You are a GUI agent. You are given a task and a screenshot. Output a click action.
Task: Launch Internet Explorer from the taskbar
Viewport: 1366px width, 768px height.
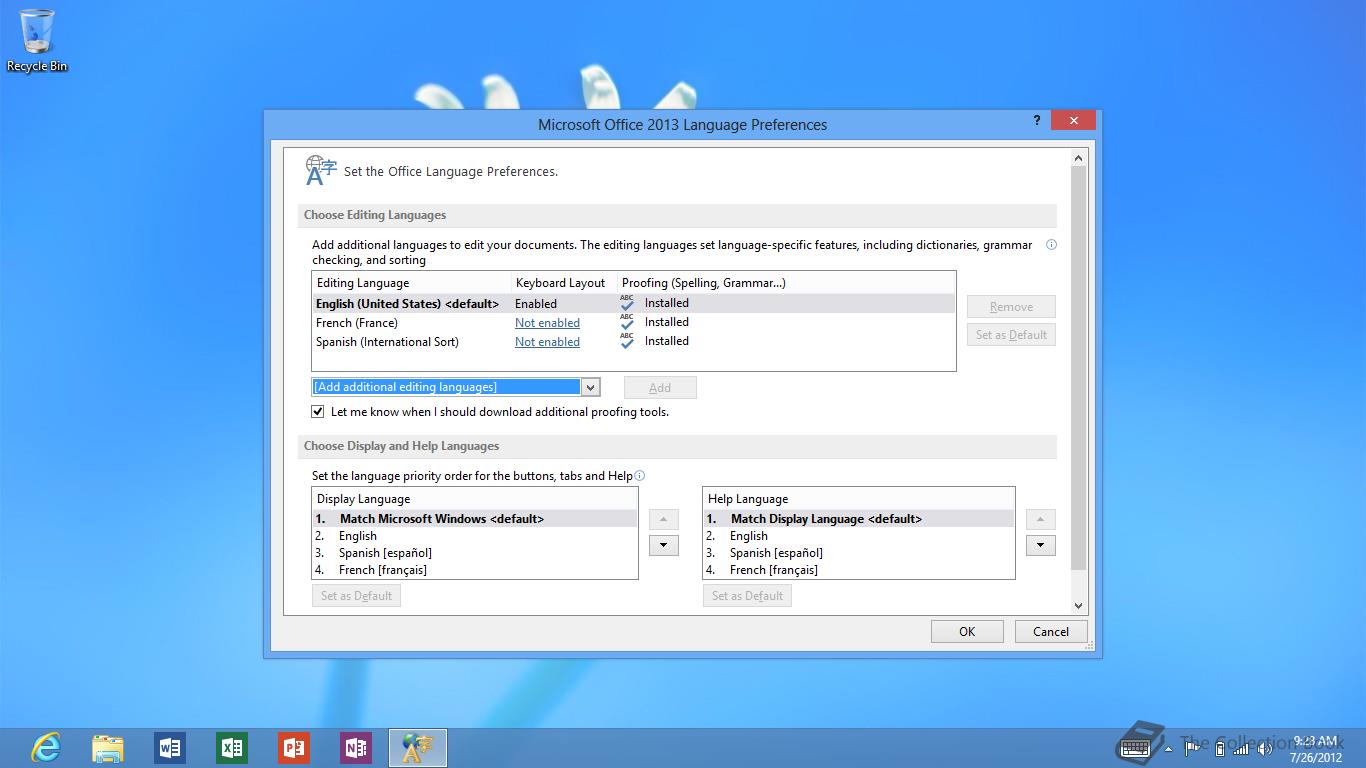point(46,747)
